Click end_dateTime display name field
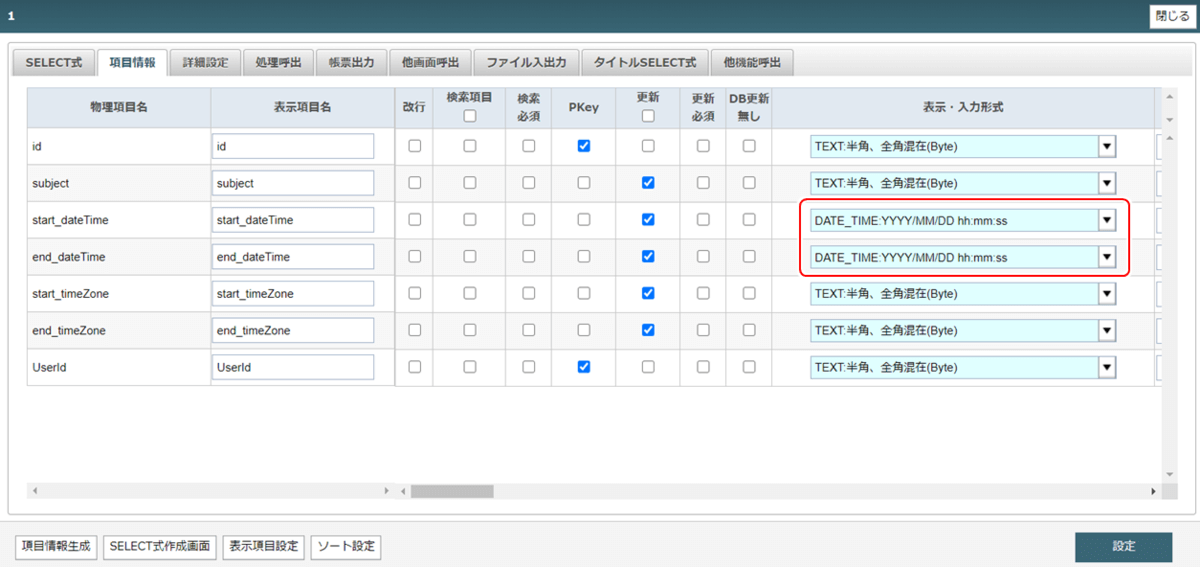The width and height of the screenshot is (1200, 567). point(293,257)
